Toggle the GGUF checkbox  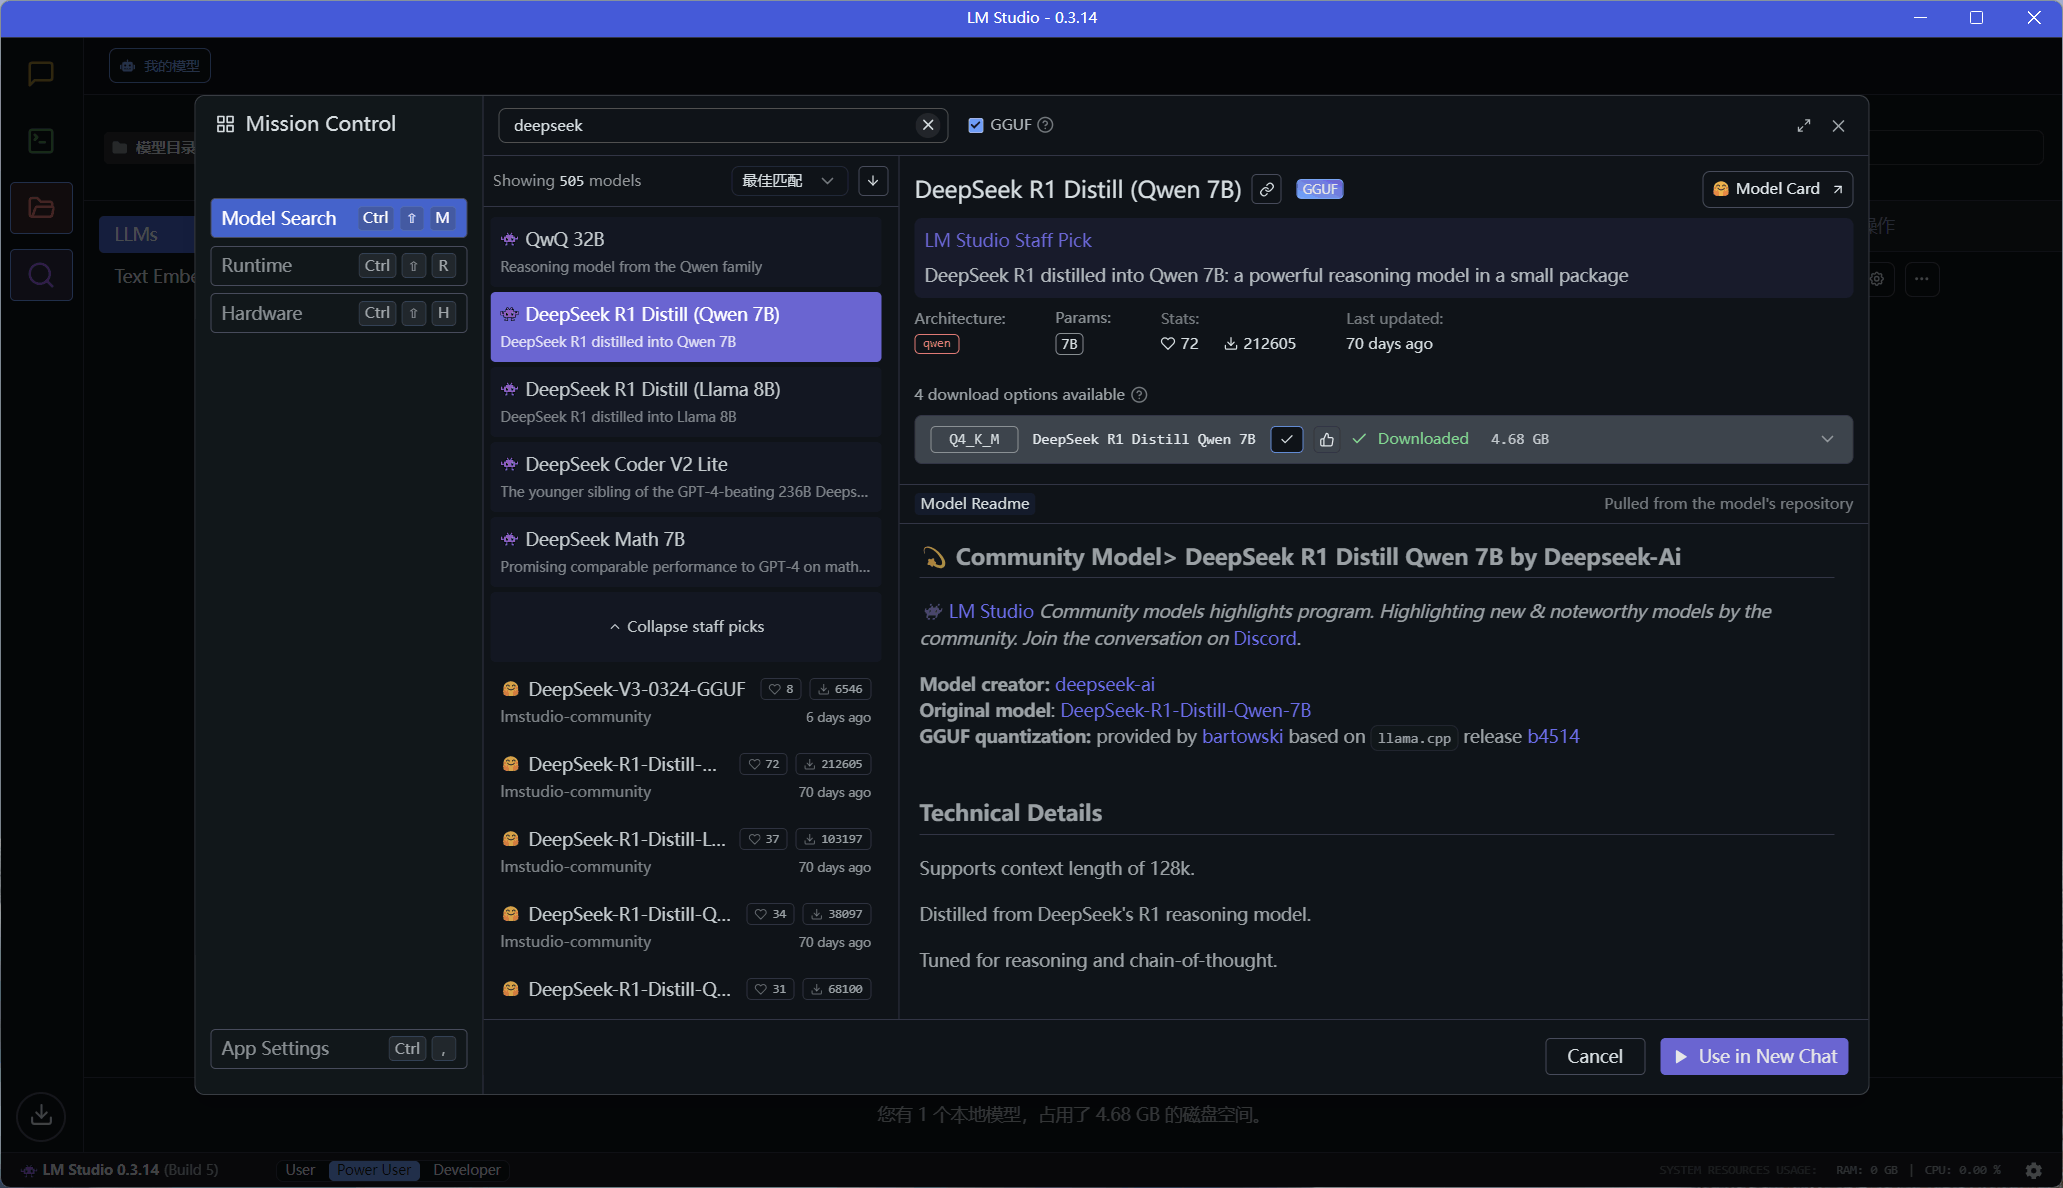tap(976, 125)
